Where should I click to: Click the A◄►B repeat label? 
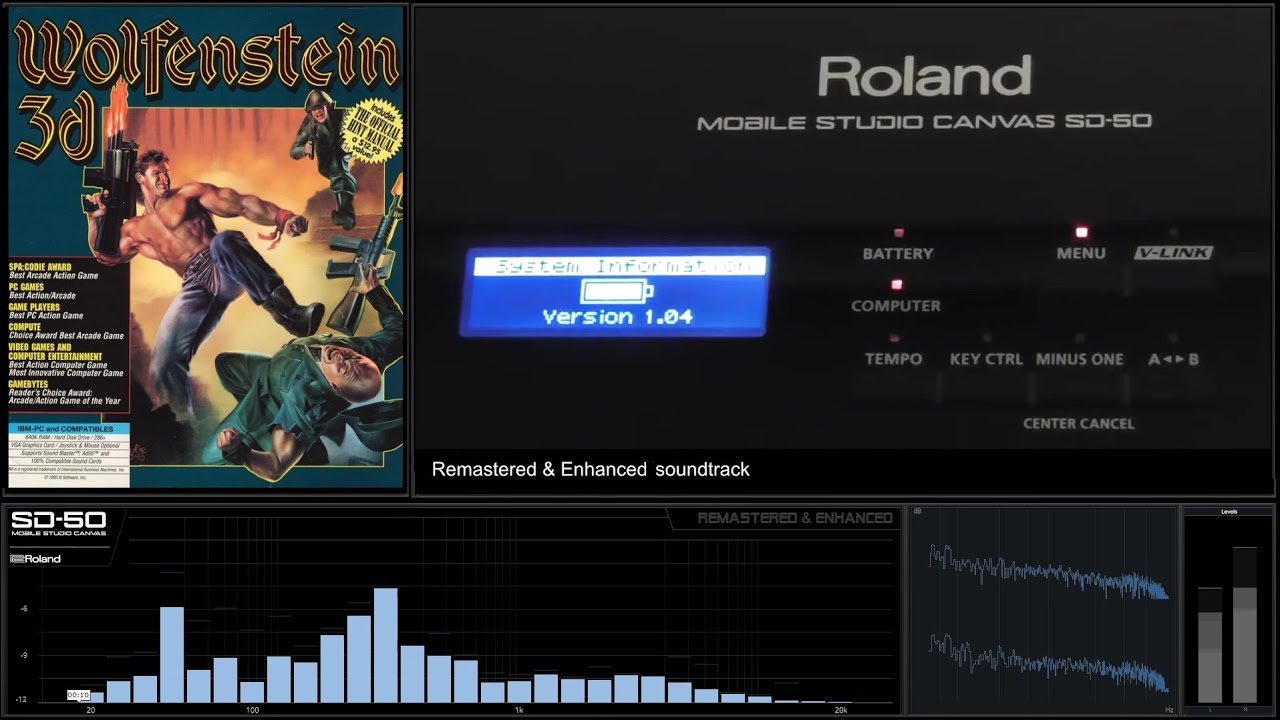1174,359
